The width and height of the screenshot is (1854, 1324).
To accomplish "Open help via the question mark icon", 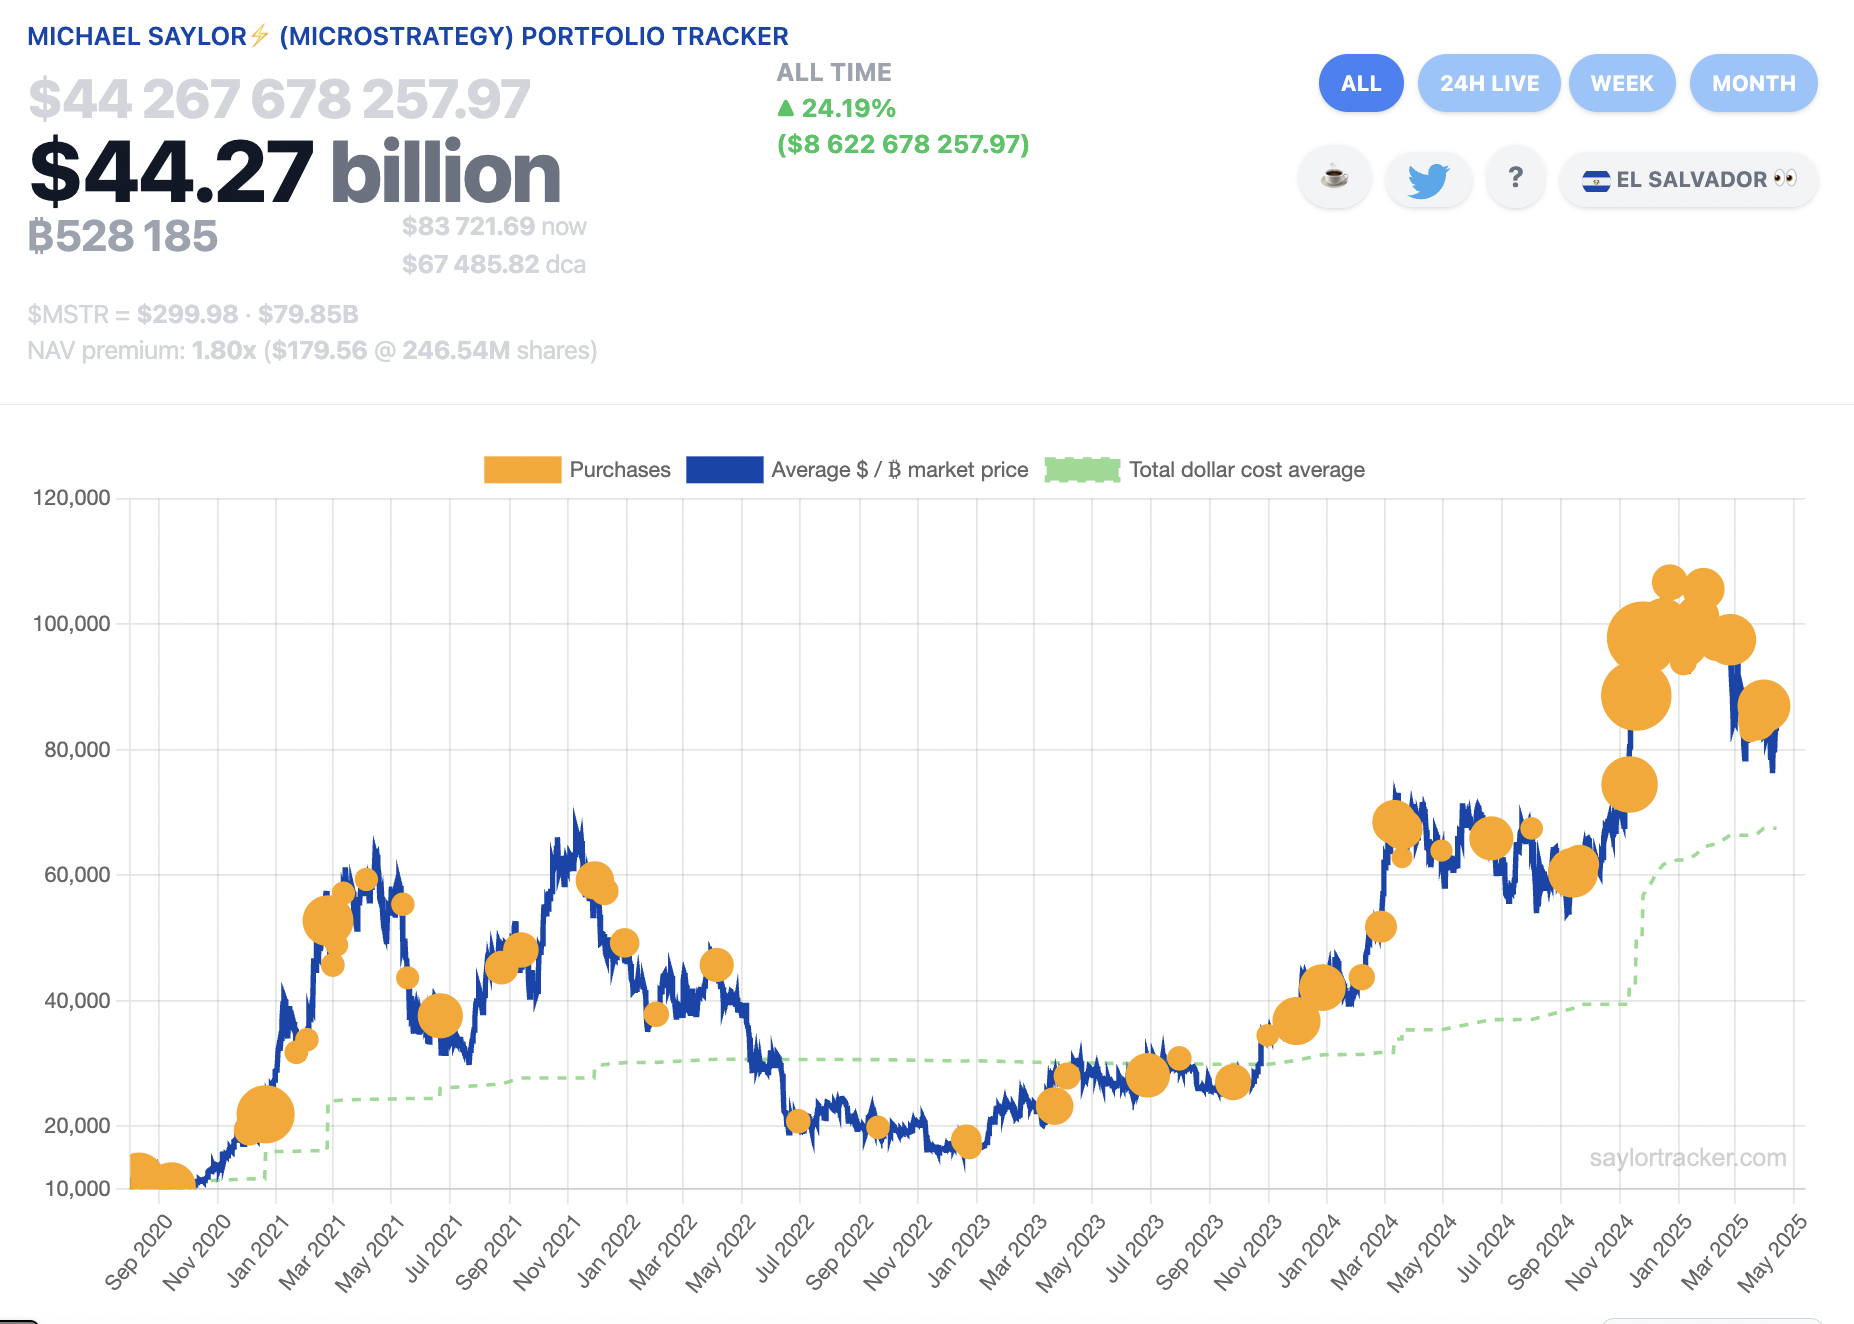I will coord(1515,178).
